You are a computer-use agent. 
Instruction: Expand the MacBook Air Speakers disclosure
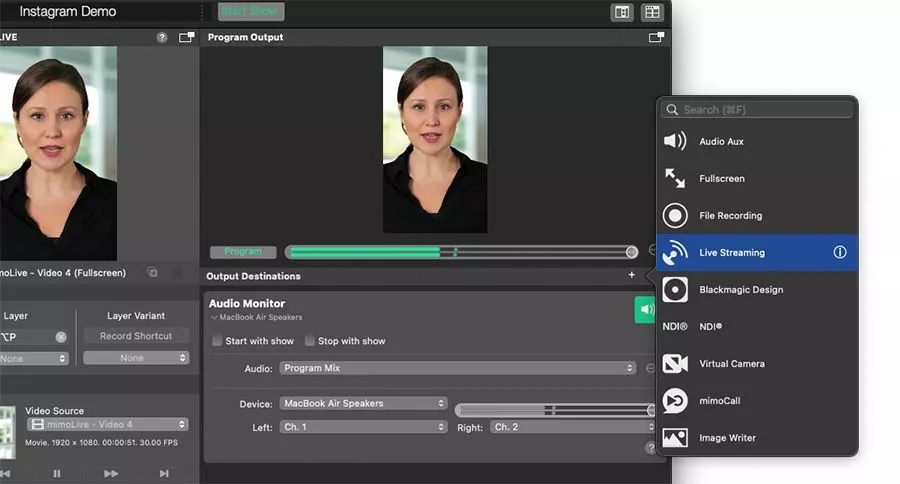[x=214, y=317]
